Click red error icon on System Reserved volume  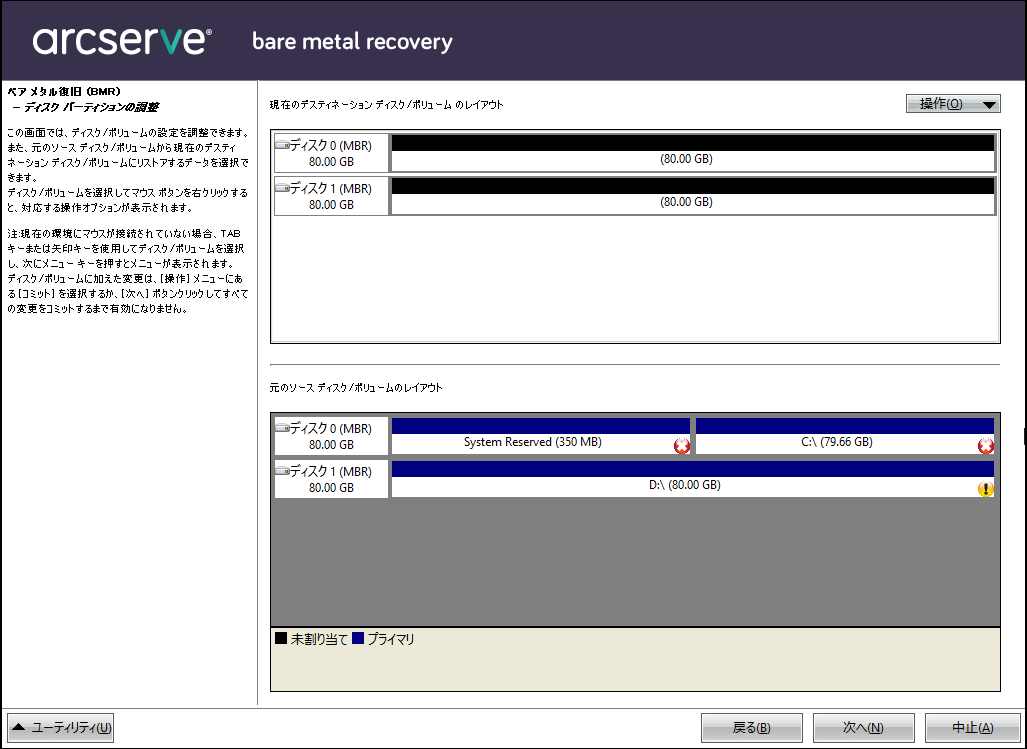click(682, 446)
